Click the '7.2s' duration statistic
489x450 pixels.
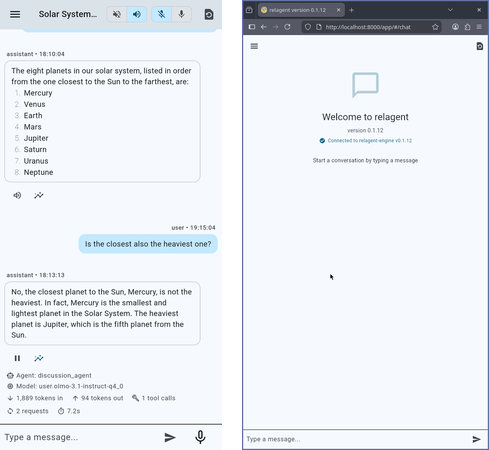(69, 411)
